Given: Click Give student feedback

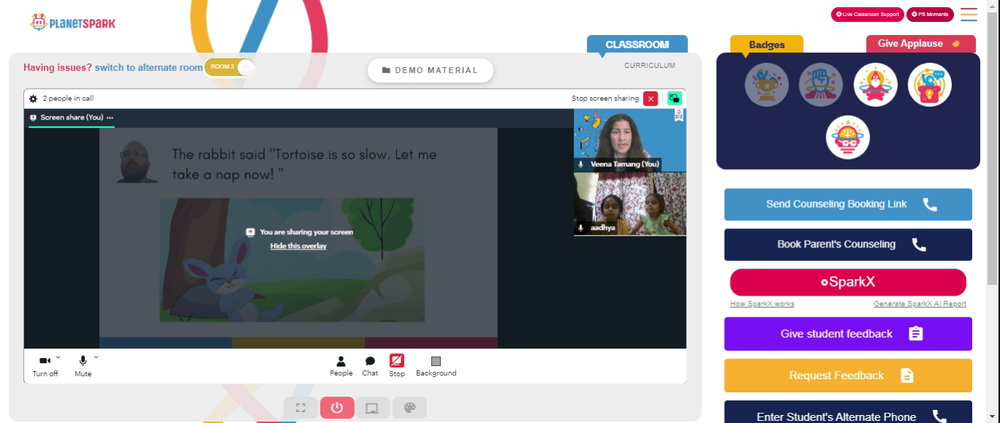Looking at the screenshot, I should coord(848,334).
